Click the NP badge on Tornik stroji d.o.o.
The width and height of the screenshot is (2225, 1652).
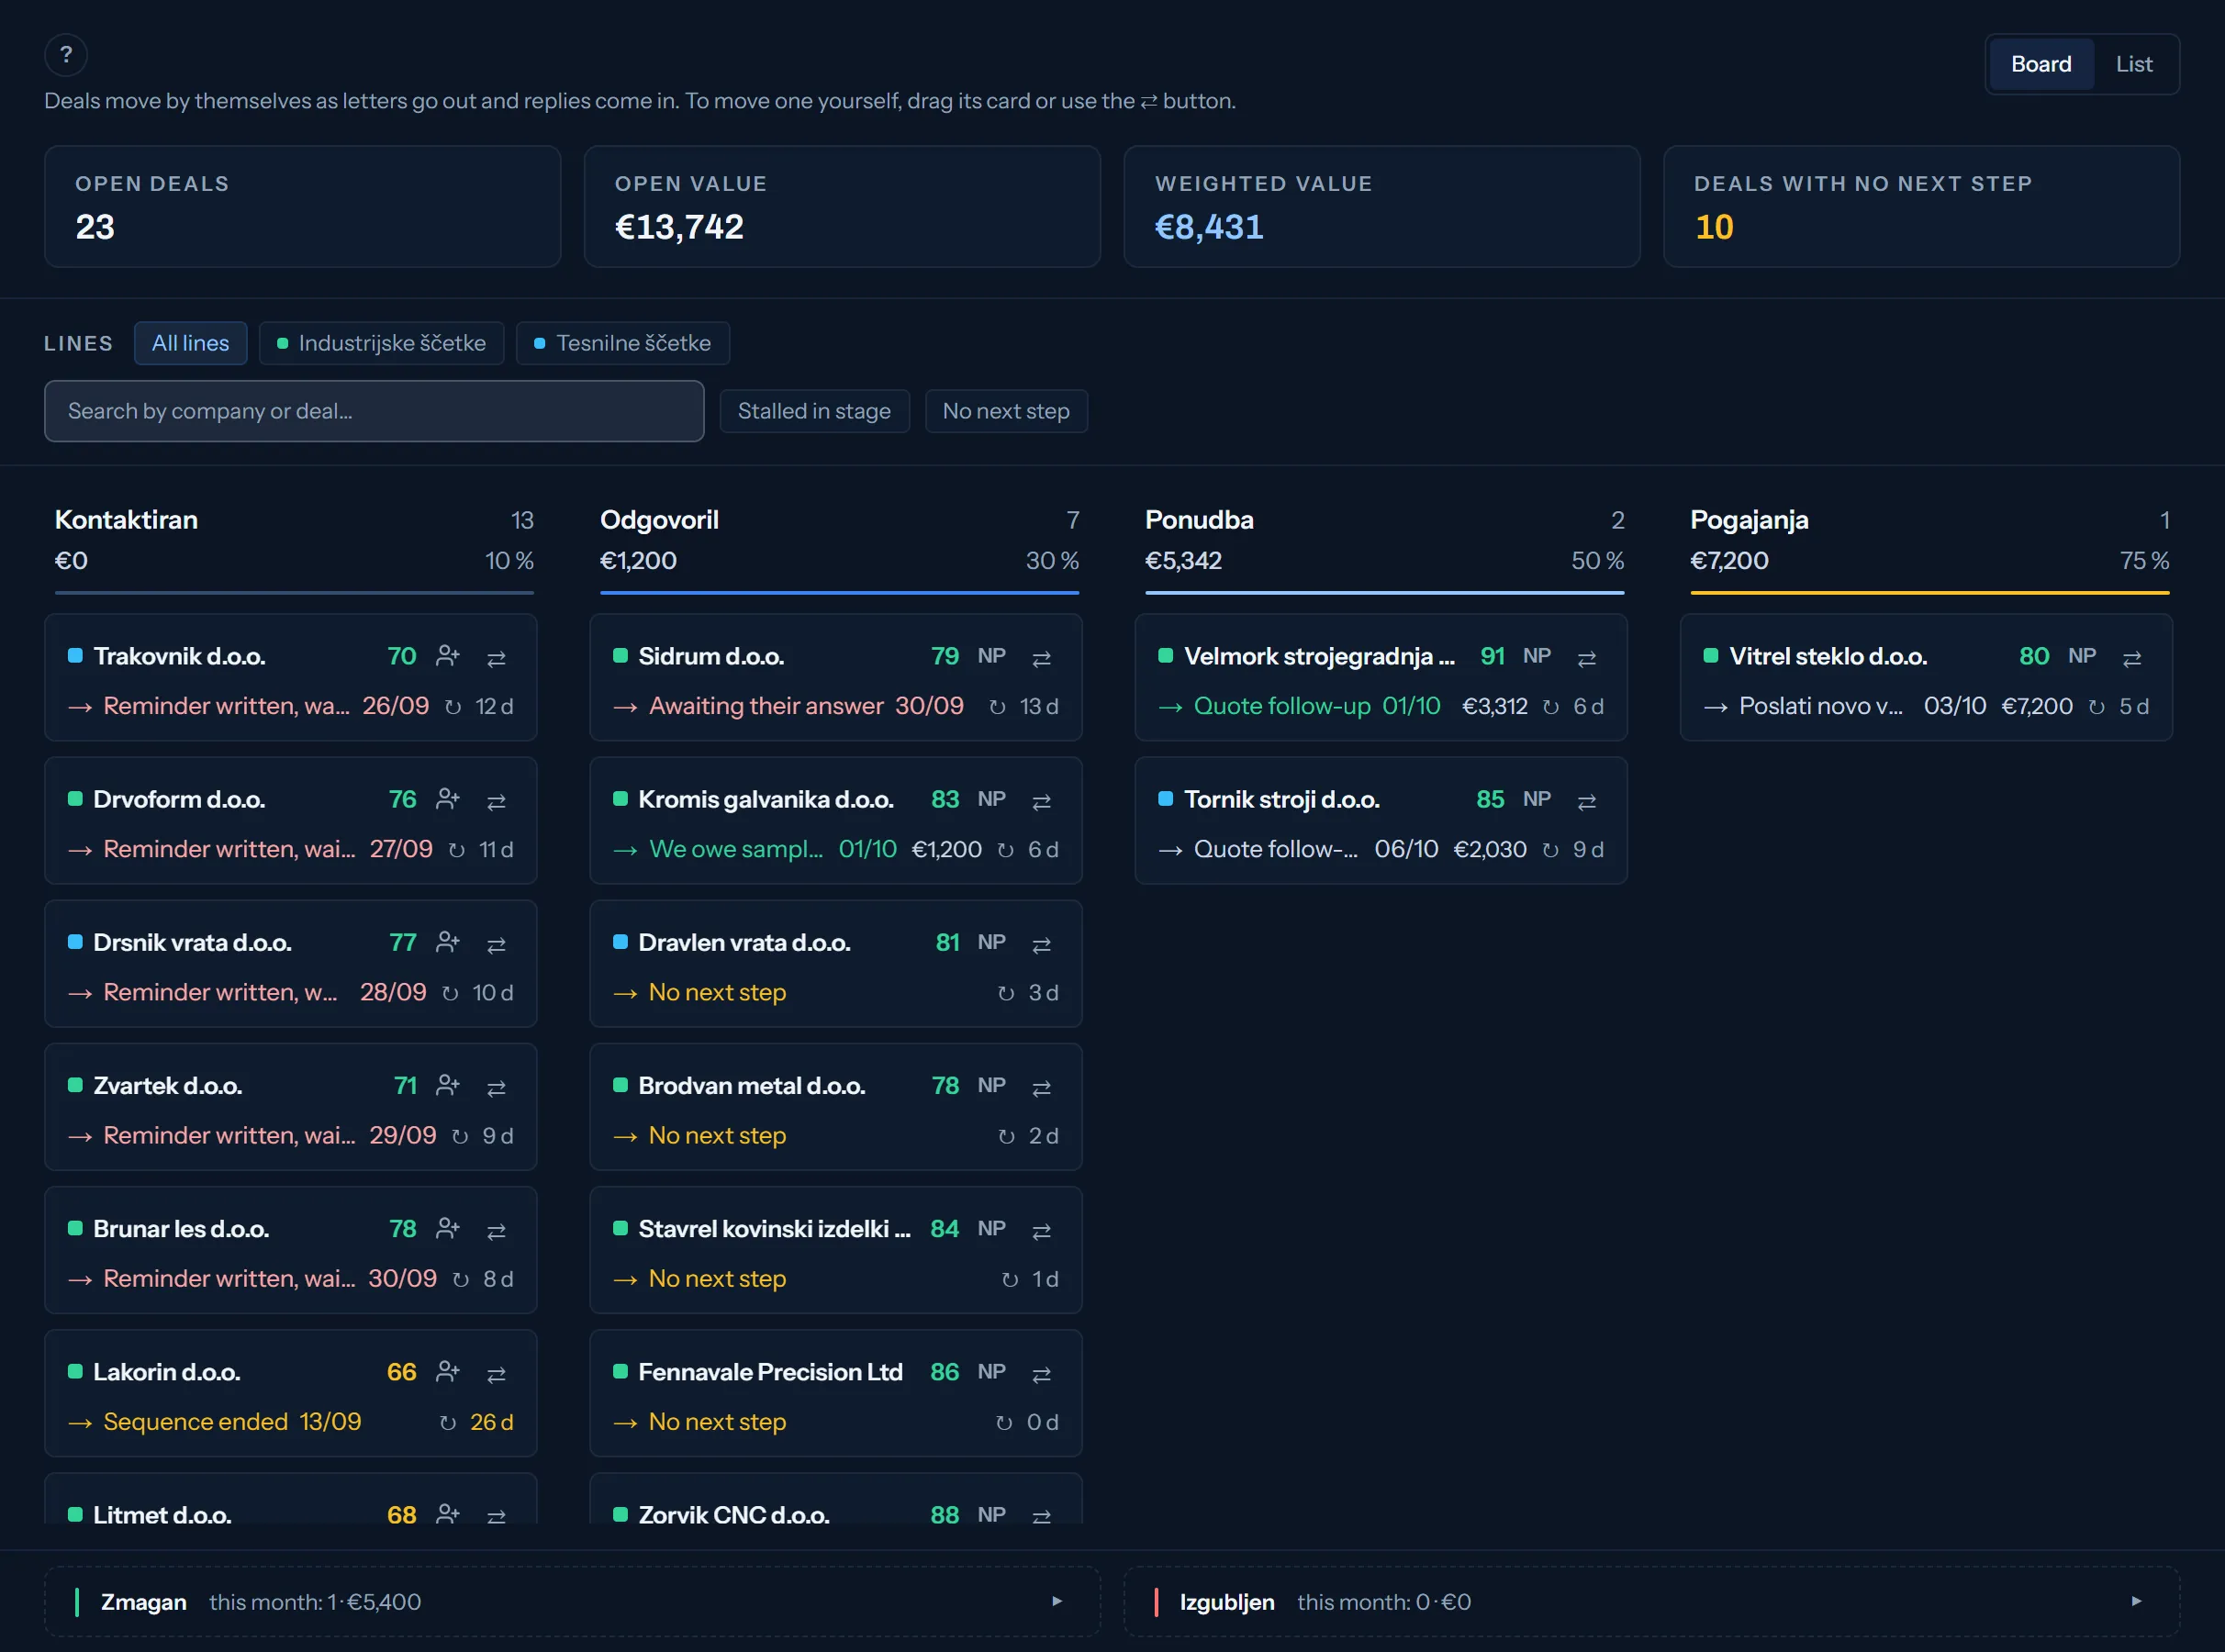(x=1536, y=799)
